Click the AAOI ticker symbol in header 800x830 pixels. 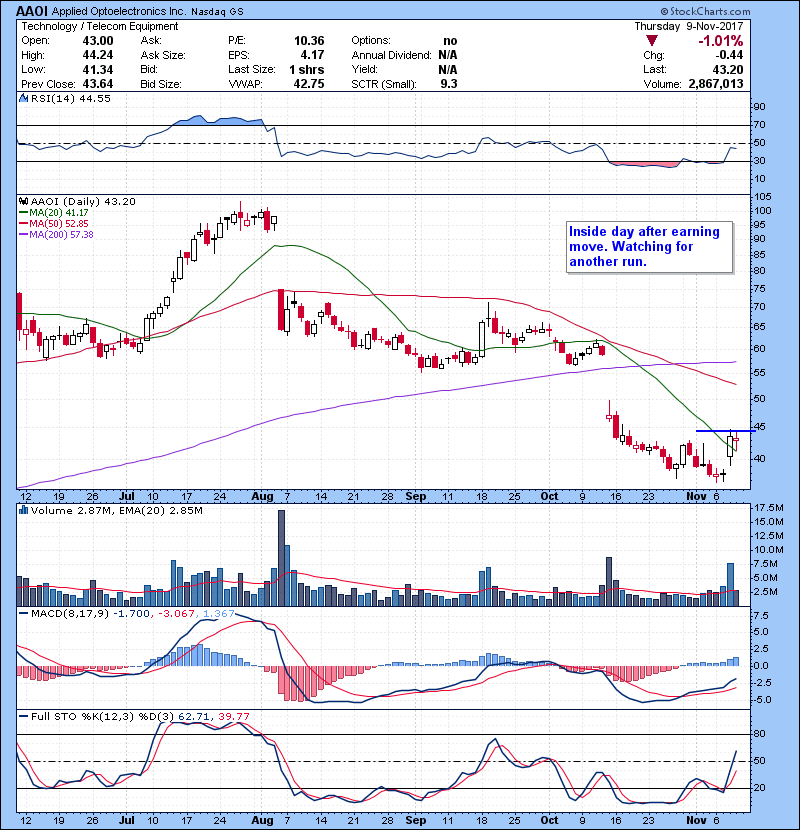[32, 11]
